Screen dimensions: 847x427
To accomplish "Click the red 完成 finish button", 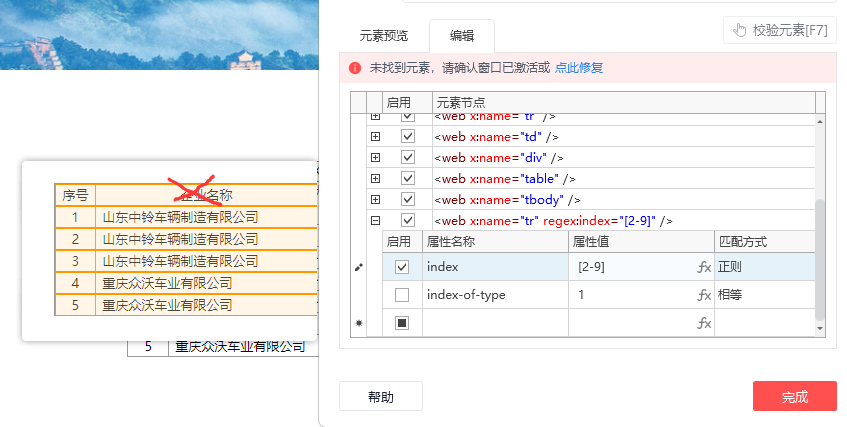I will tap(795, 397).
